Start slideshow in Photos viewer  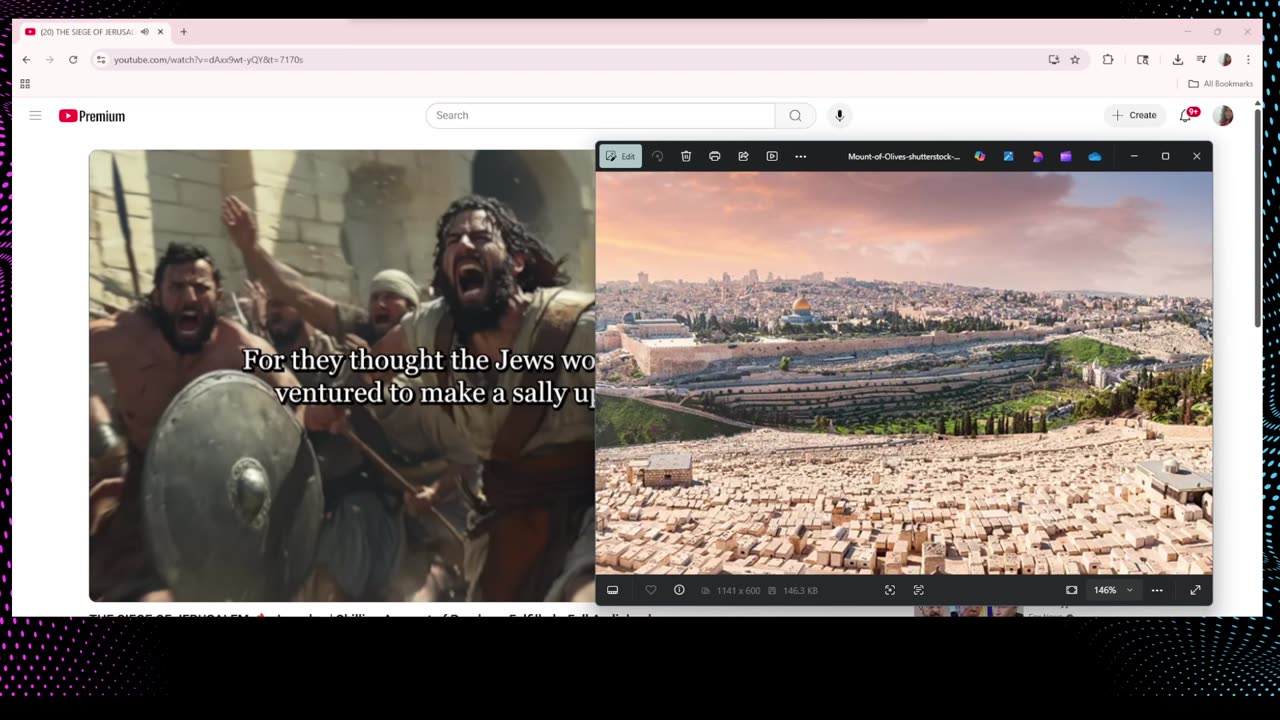[772, 156]
